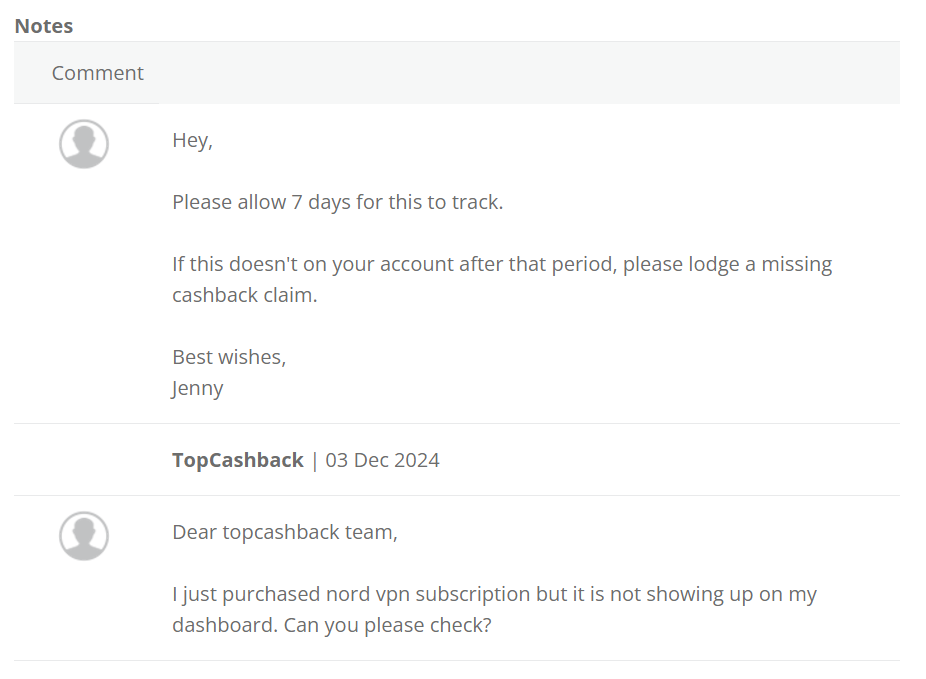
Task: Select the Notes section heading
Action: (x=44, y=26)
